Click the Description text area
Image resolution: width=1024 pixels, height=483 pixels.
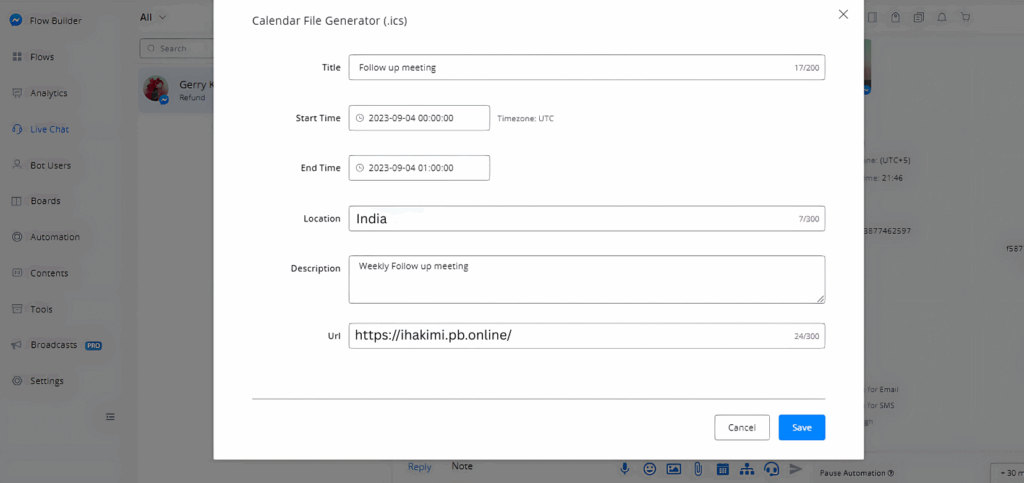point(586,279)
